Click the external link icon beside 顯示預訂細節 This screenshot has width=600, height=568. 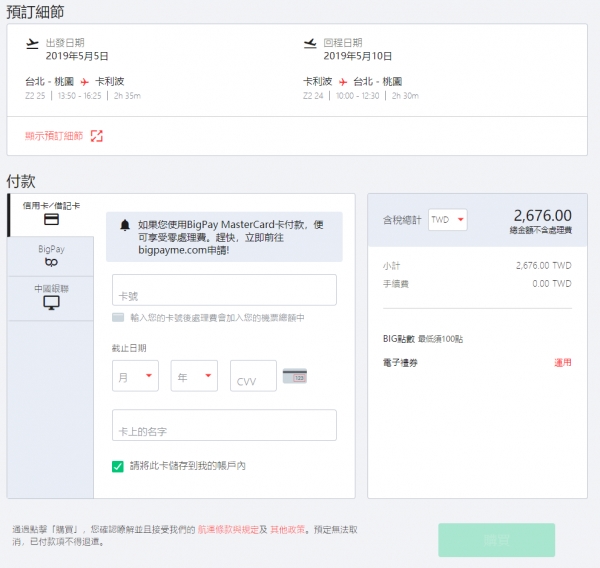(97, 136)
